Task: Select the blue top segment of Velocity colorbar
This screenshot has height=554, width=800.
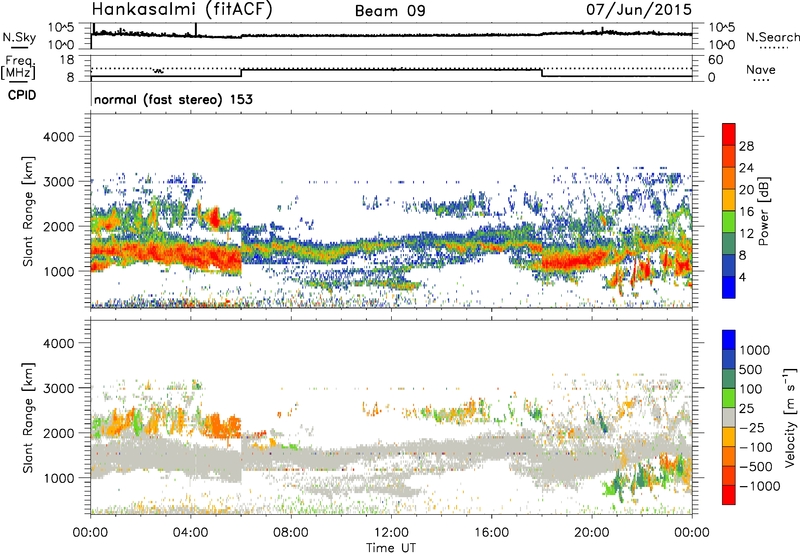Action: tap(729, 339)
